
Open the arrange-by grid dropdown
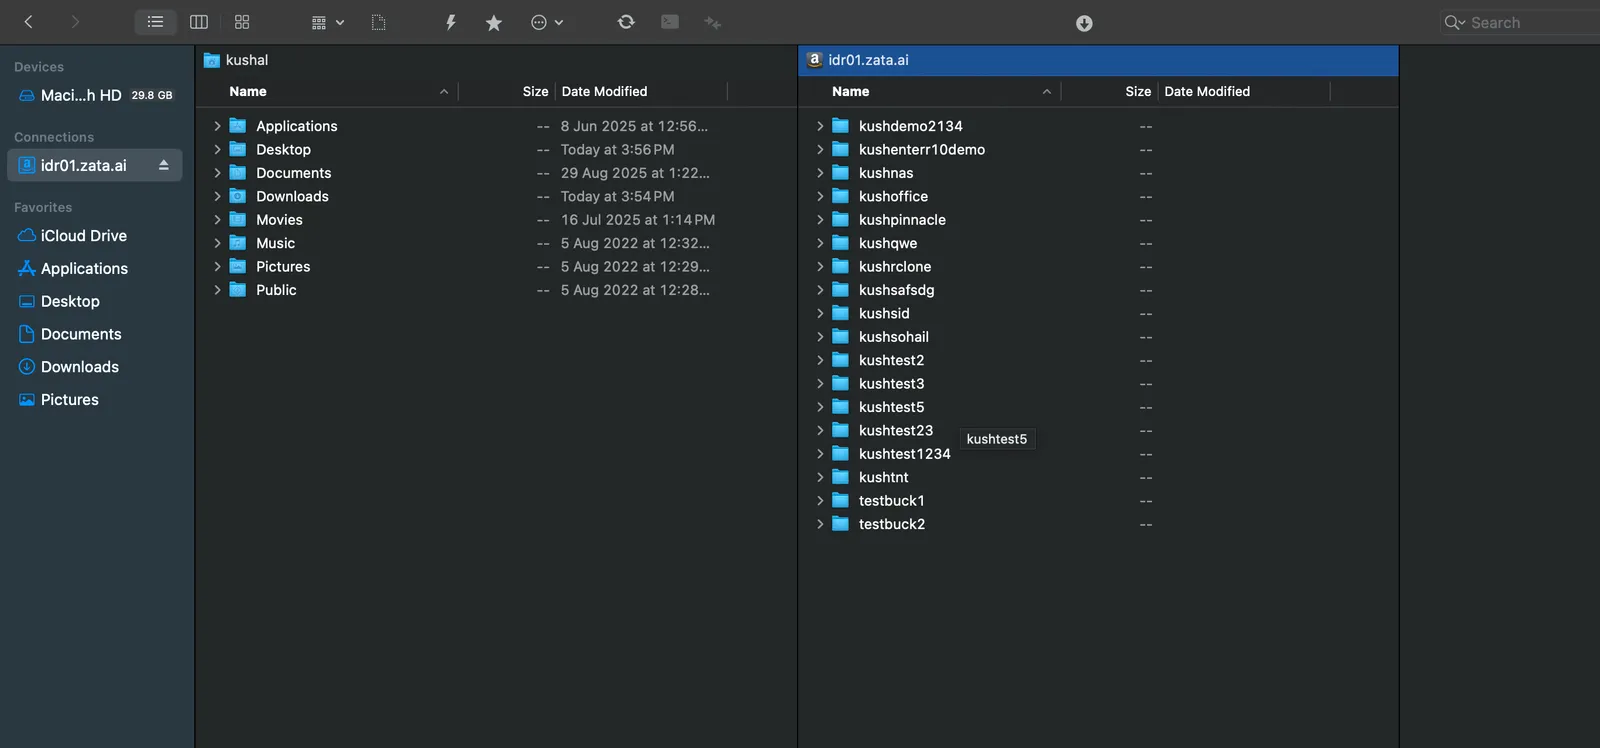pos(327,22)
